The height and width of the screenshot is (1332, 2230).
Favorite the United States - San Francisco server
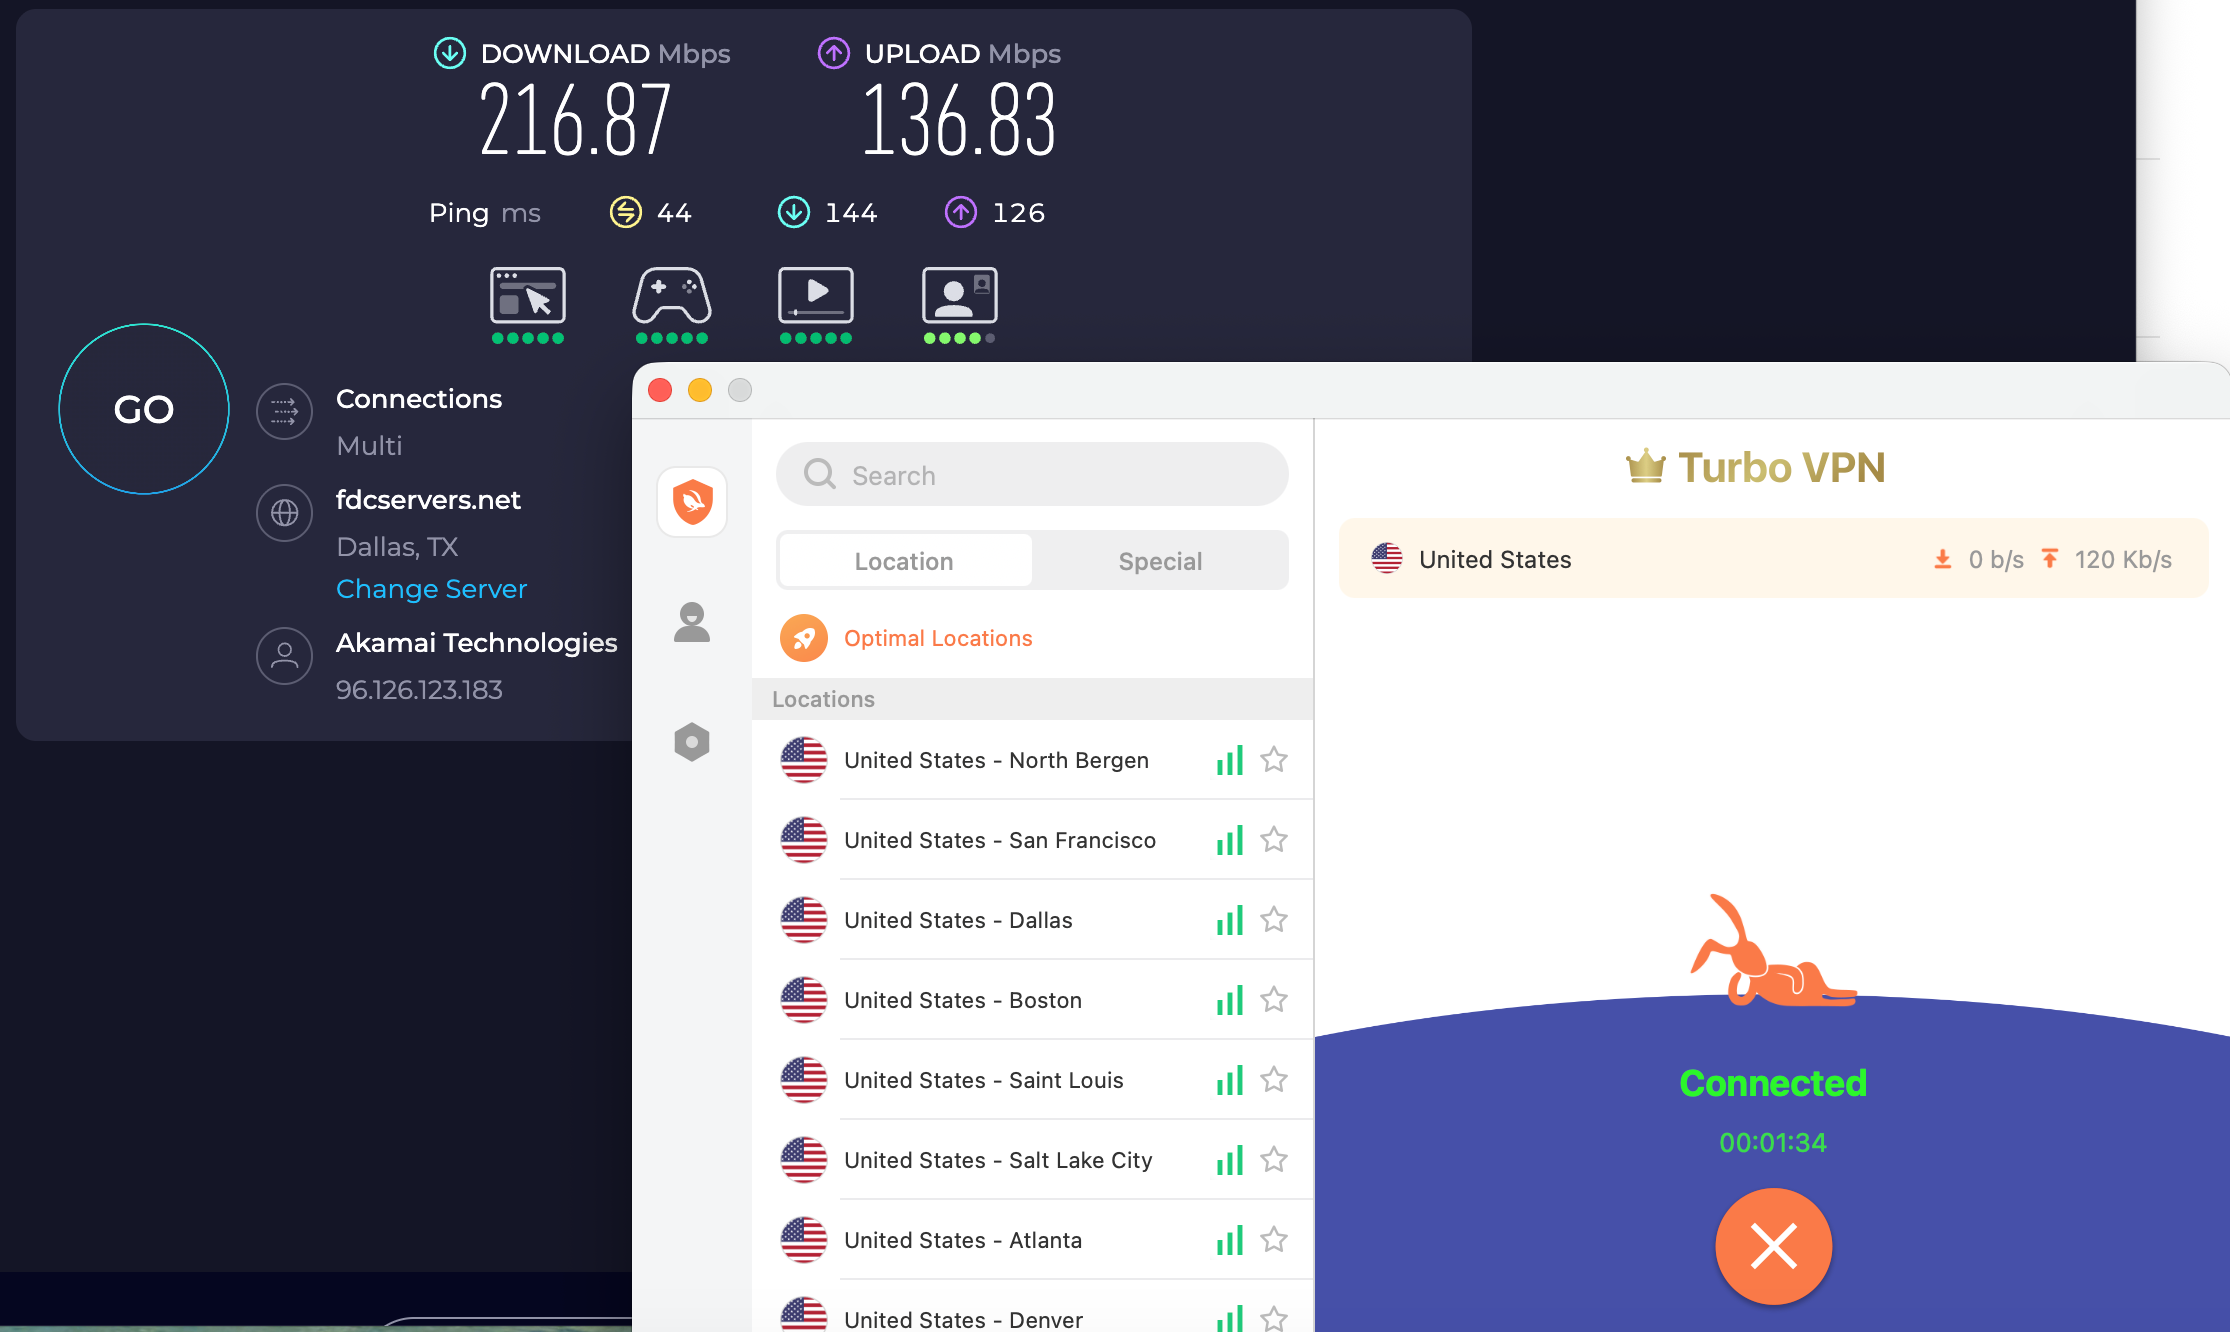1274,840
